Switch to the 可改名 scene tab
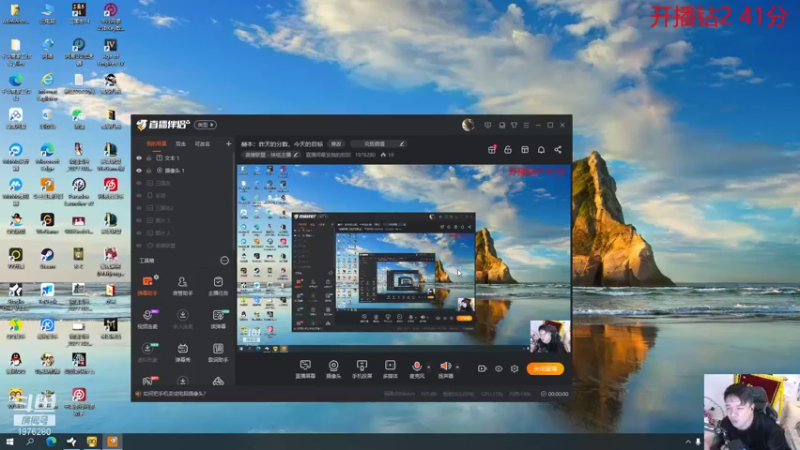This screenshot has width=800, height=450. pyautogui.click(x=203, y=144)
